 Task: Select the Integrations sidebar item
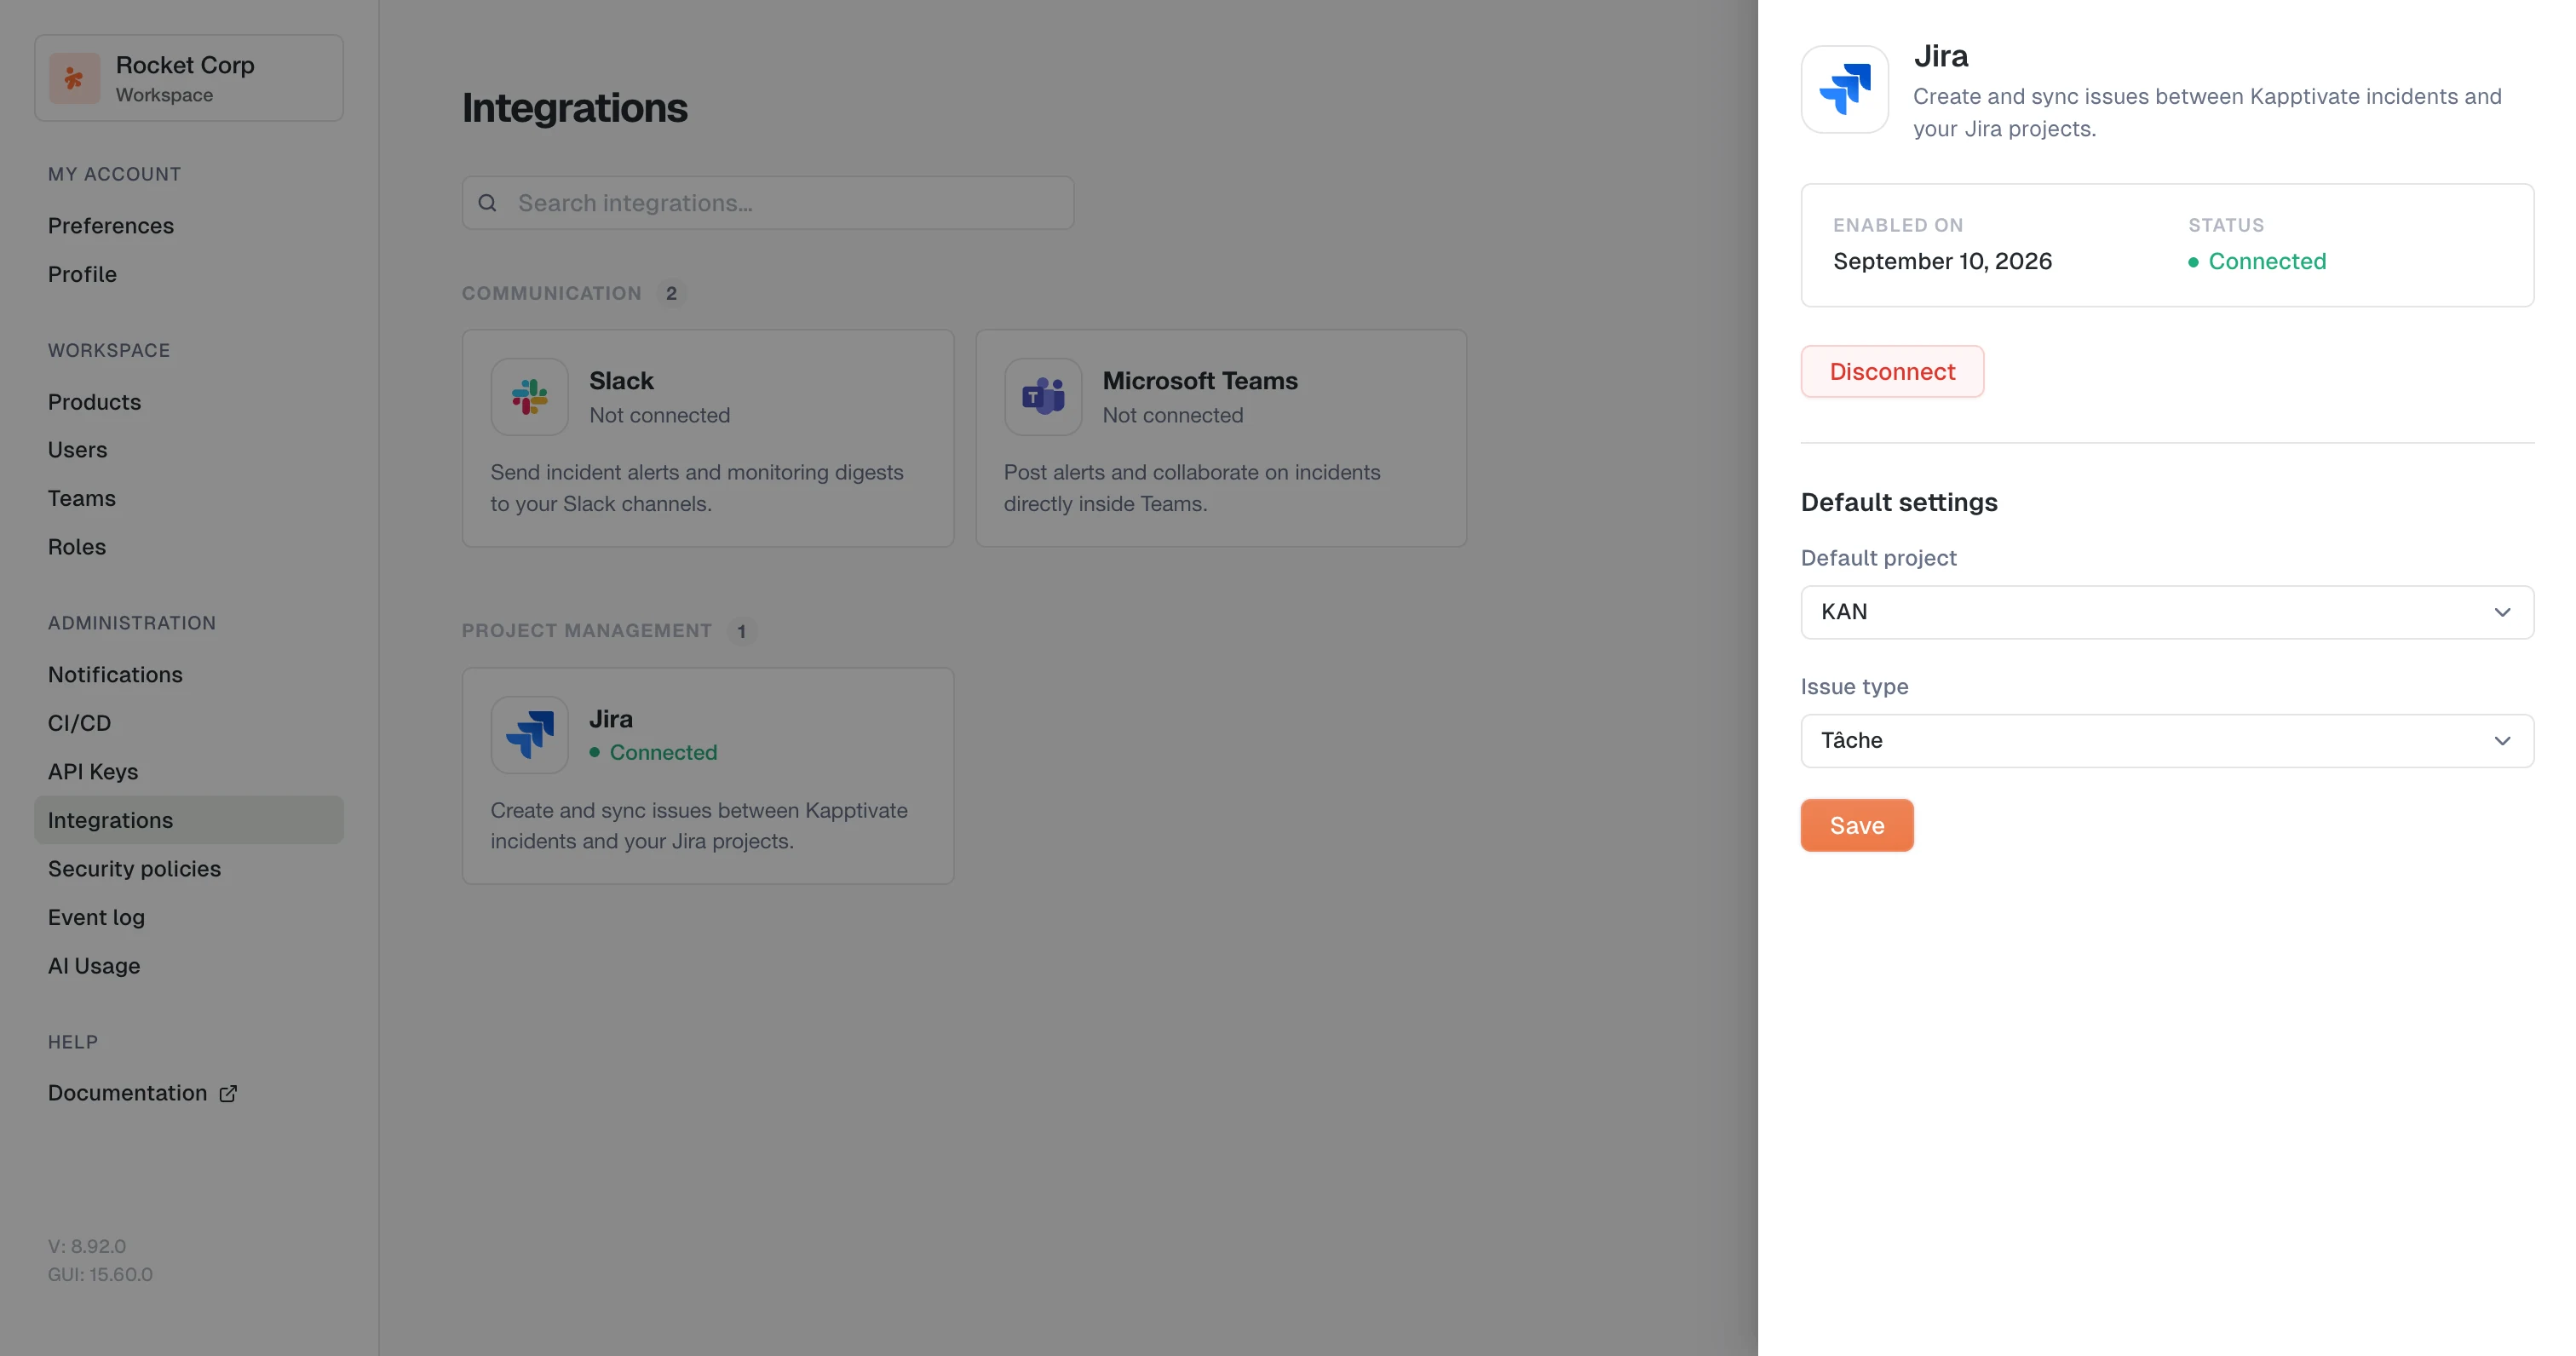(x=189, y=820)
